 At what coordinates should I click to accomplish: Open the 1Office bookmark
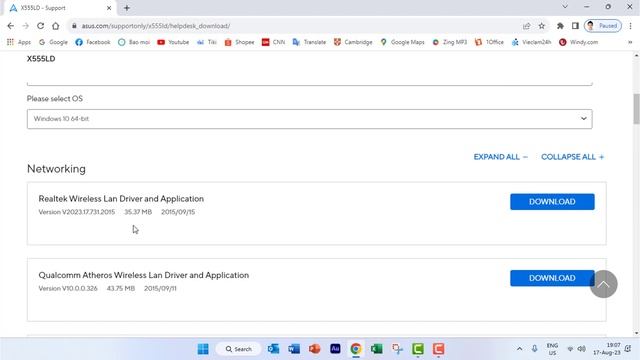click(x=489, y=42)
